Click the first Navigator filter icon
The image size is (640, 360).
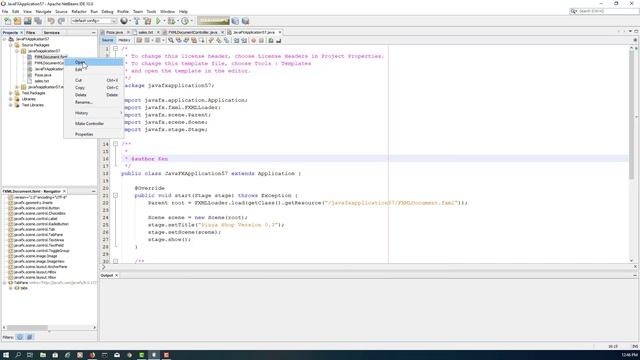click(x=20, y=337)
